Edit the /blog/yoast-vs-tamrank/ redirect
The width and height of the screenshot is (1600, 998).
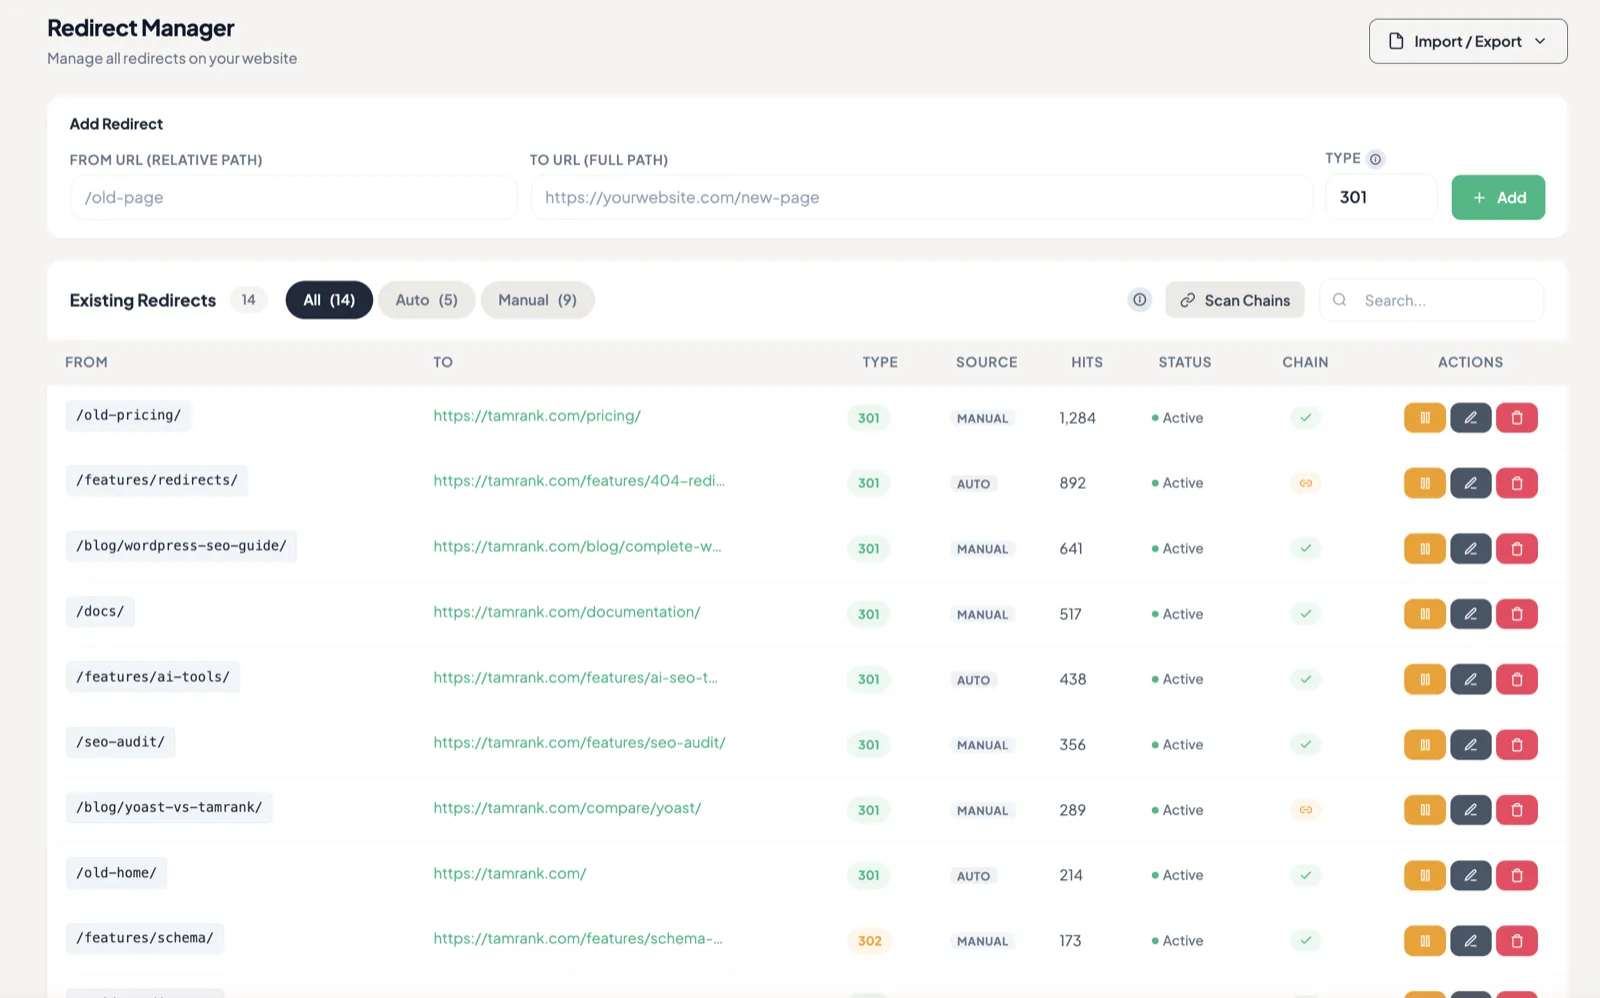pos(1470,810)
